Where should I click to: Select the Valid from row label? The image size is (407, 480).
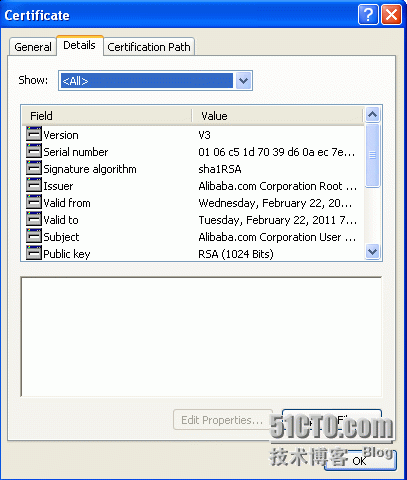67,203
